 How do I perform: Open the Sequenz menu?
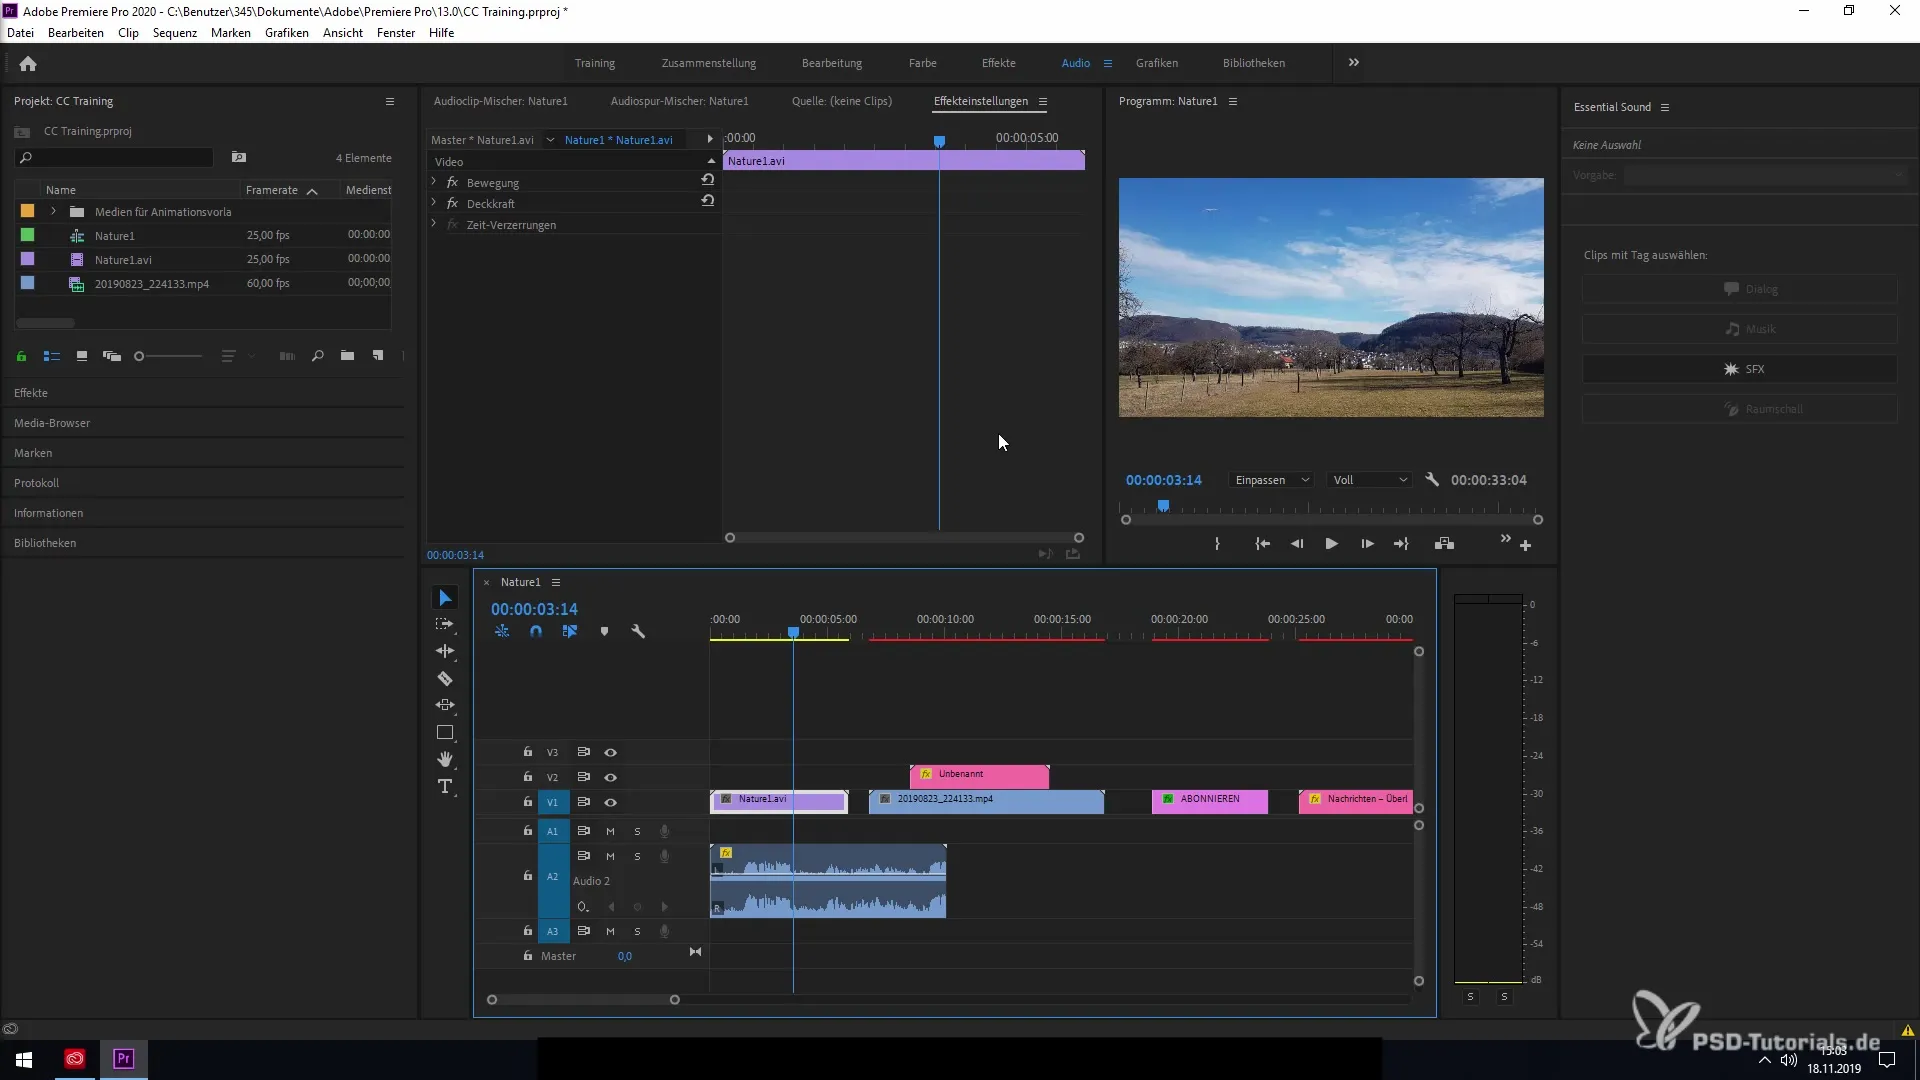click(x=175, y=33)
